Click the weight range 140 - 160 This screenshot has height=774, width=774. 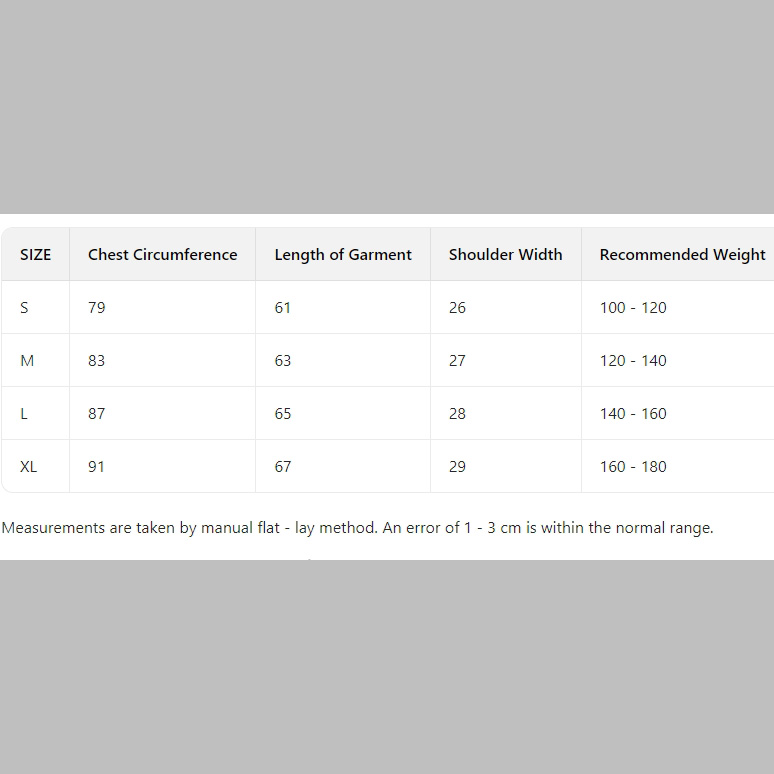633,414
